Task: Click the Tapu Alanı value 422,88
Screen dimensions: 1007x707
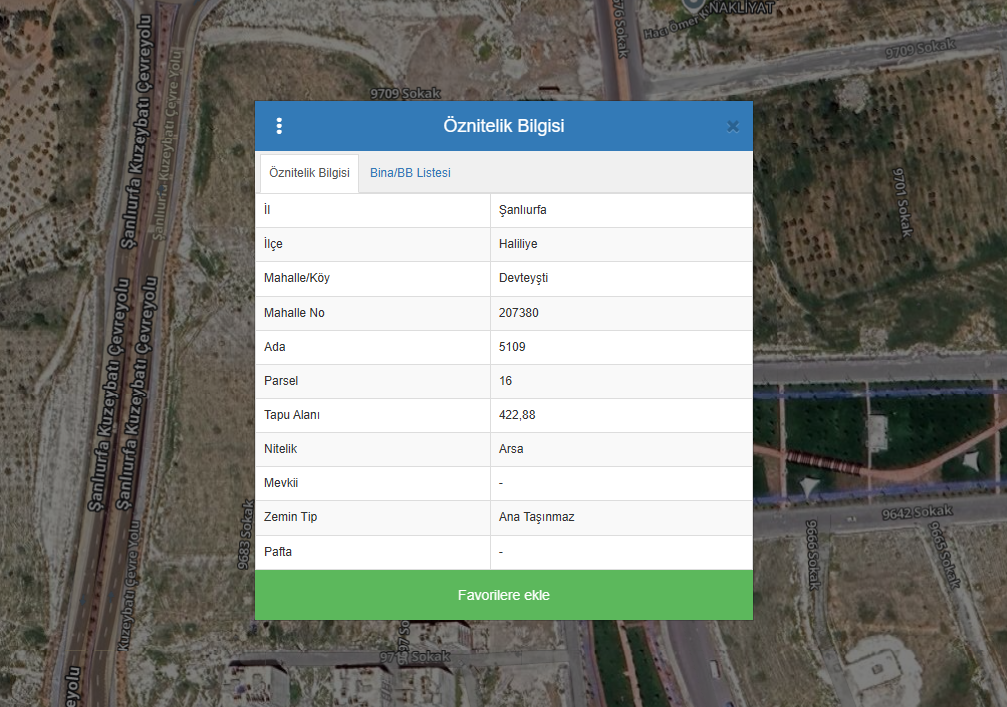Action: pyautogui.click(x=517, y=415)
